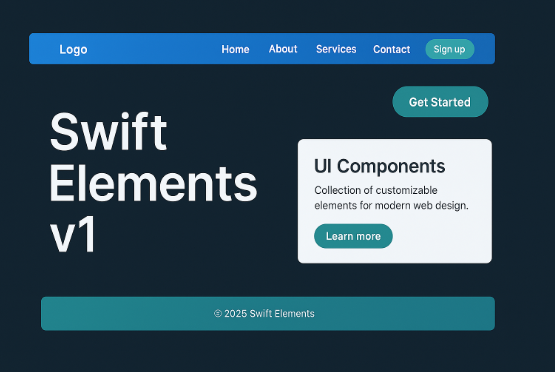Click the Sign up button
The height and width of the screenshot is (372, 555).
(x=450, y=49)
